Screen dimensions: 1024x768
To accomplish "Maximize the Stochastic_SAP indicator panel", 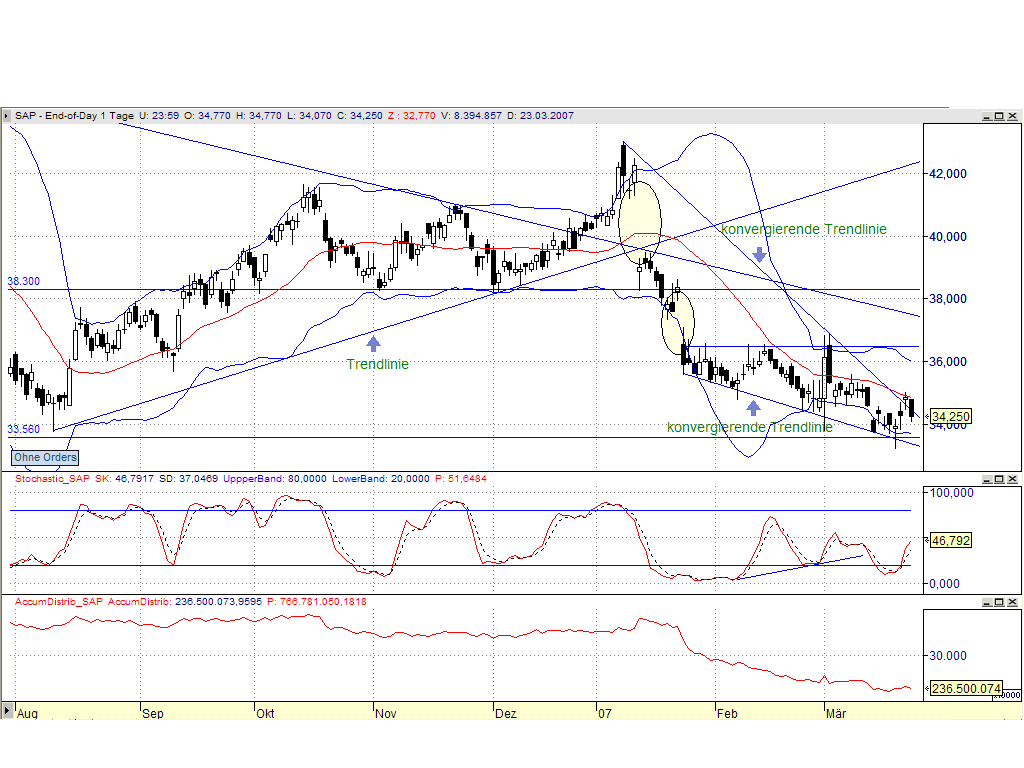I will 998,480.
